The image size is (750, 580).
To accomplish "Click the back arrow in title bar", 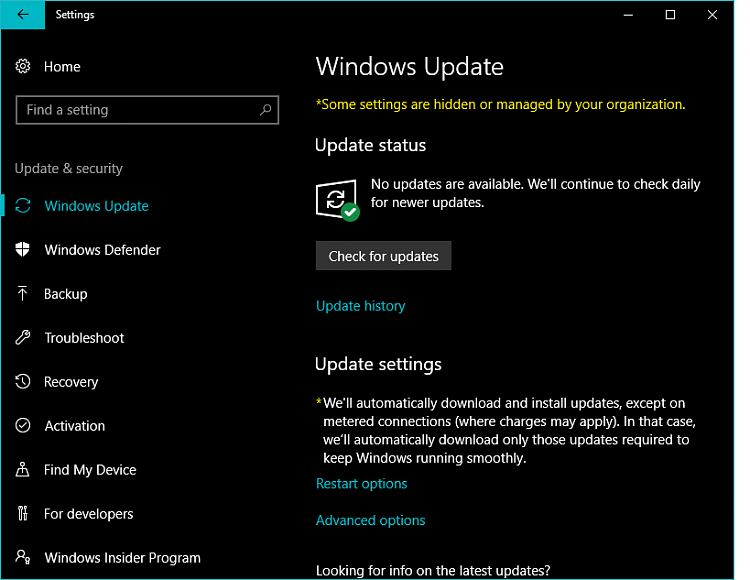I will pyautogui.click(x=22, y=14).
